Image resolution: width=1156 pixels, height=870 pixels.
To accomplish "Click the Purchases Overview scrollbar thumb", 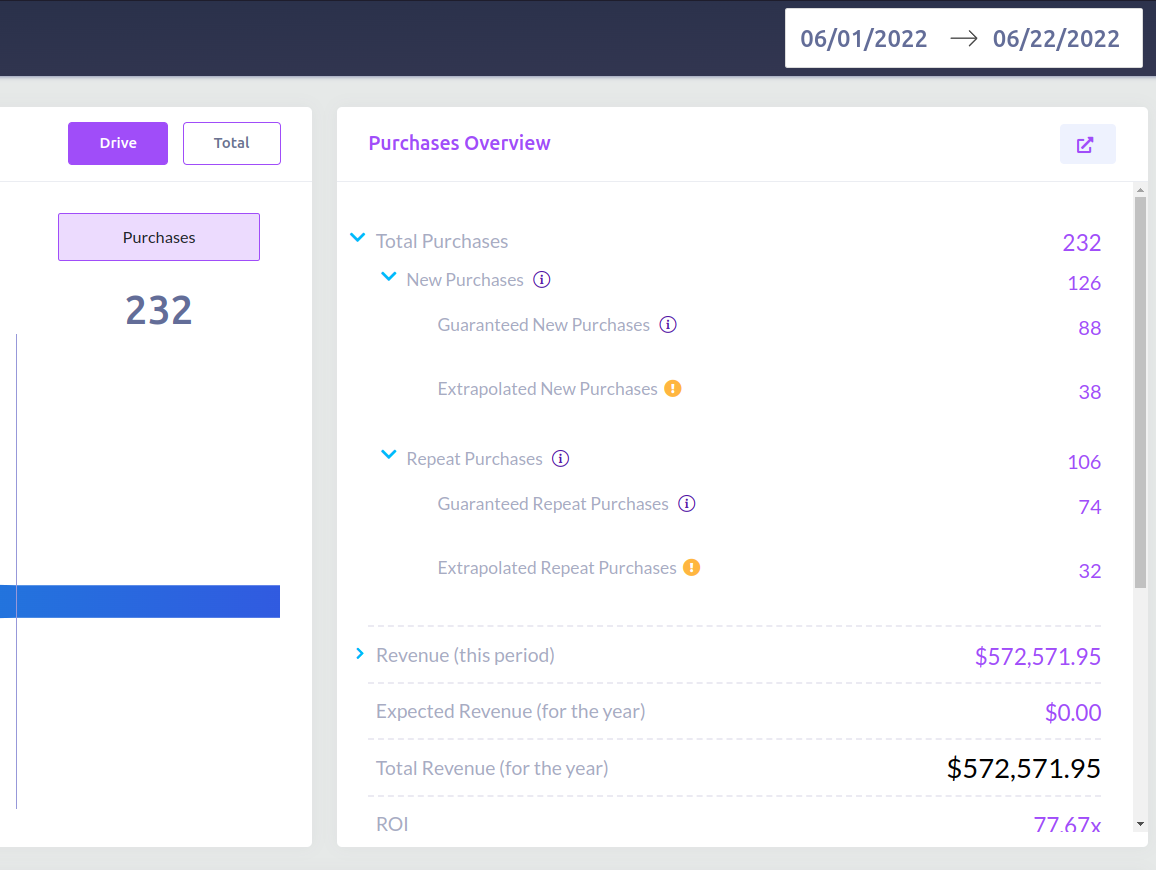I will 1140,390.
